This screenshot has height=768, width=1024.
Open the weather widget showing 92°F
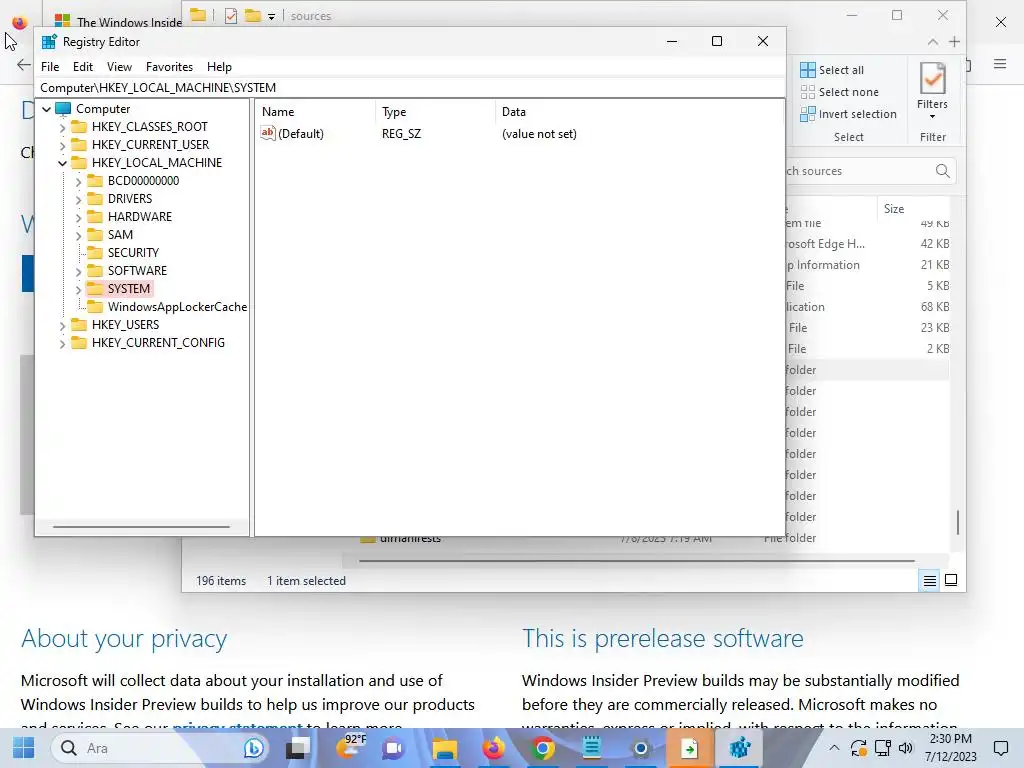[x=351, y=747]
